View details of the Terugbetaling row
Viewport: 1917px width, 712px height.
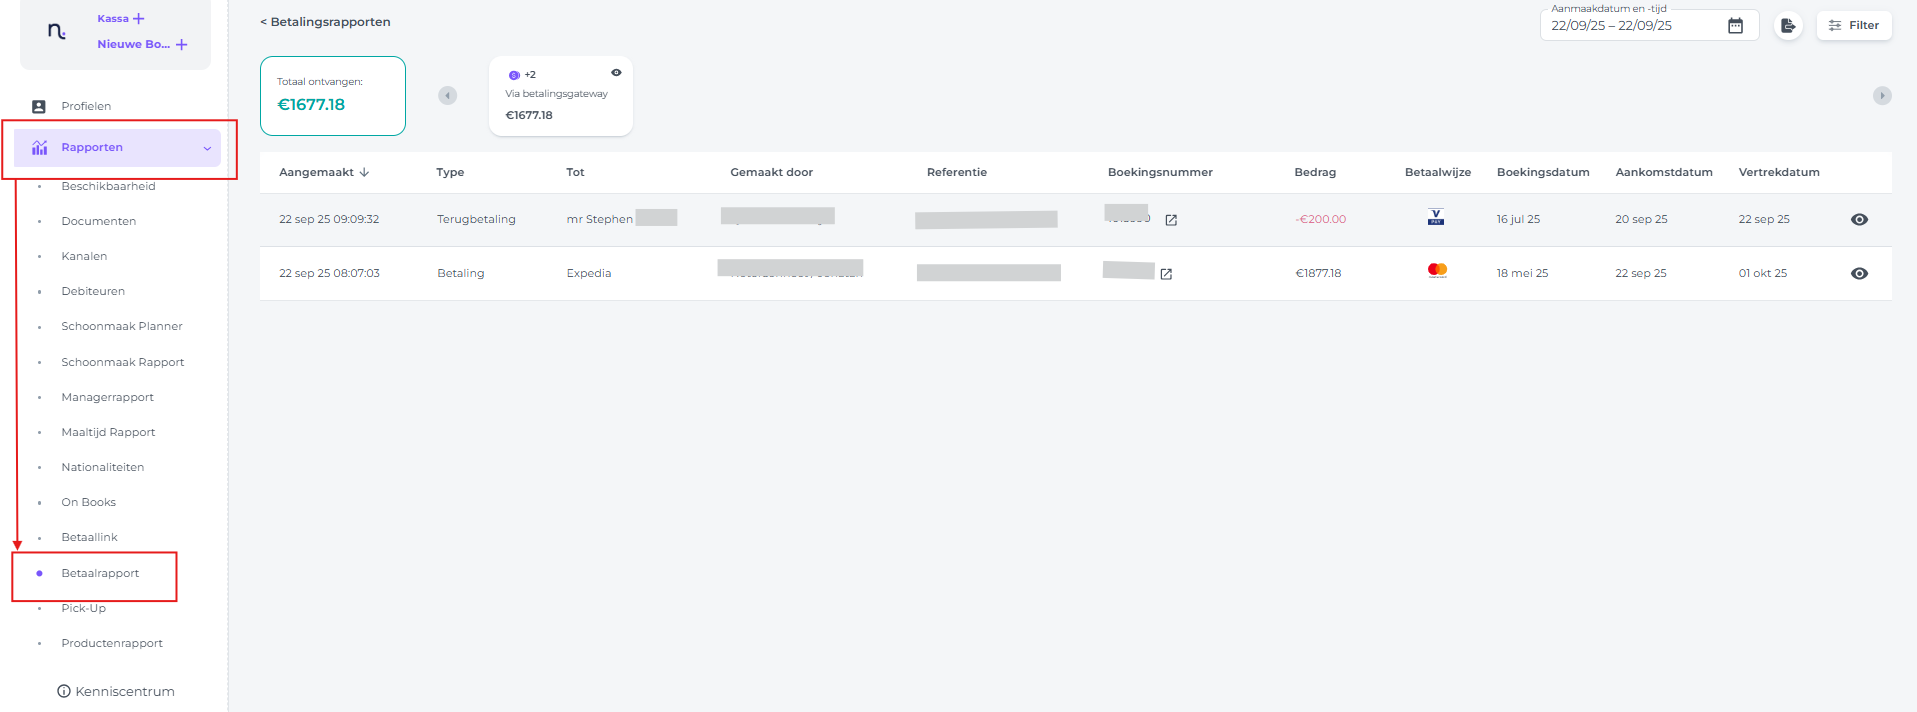click(1859, 220)
